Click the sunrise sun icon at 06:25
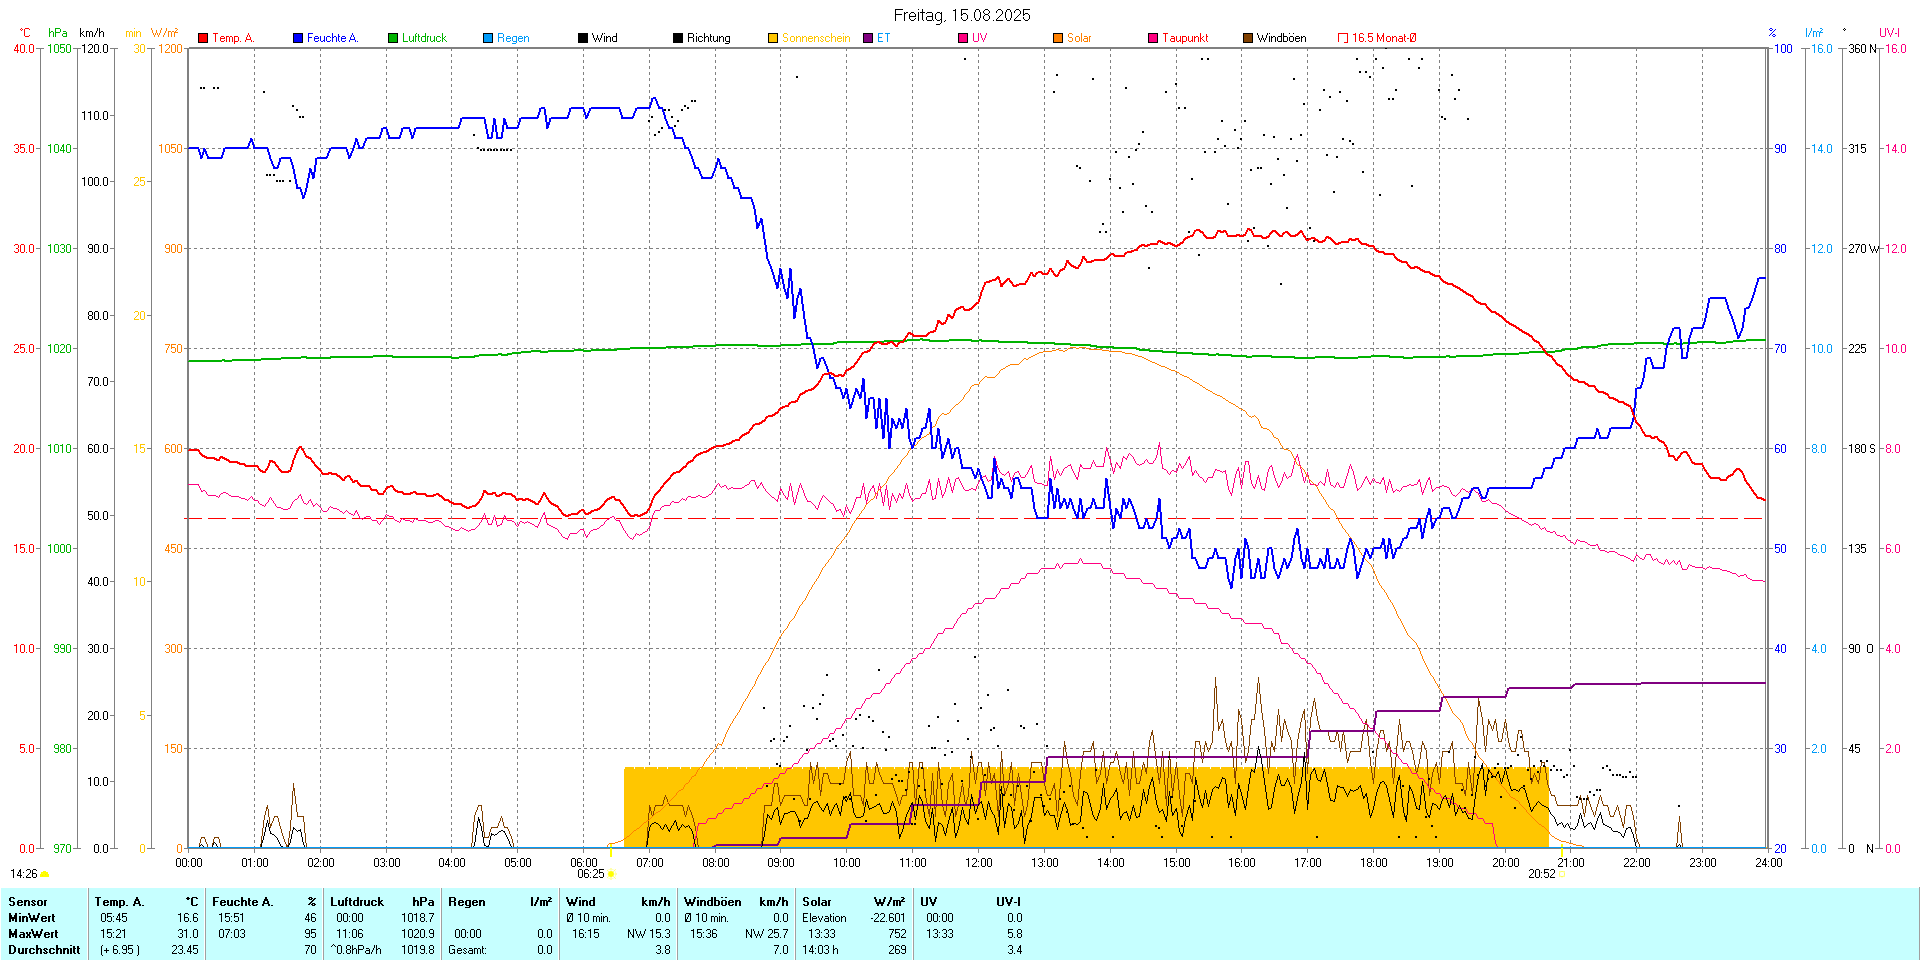This screenshot has height=960, width=1920. coord(611,874)
